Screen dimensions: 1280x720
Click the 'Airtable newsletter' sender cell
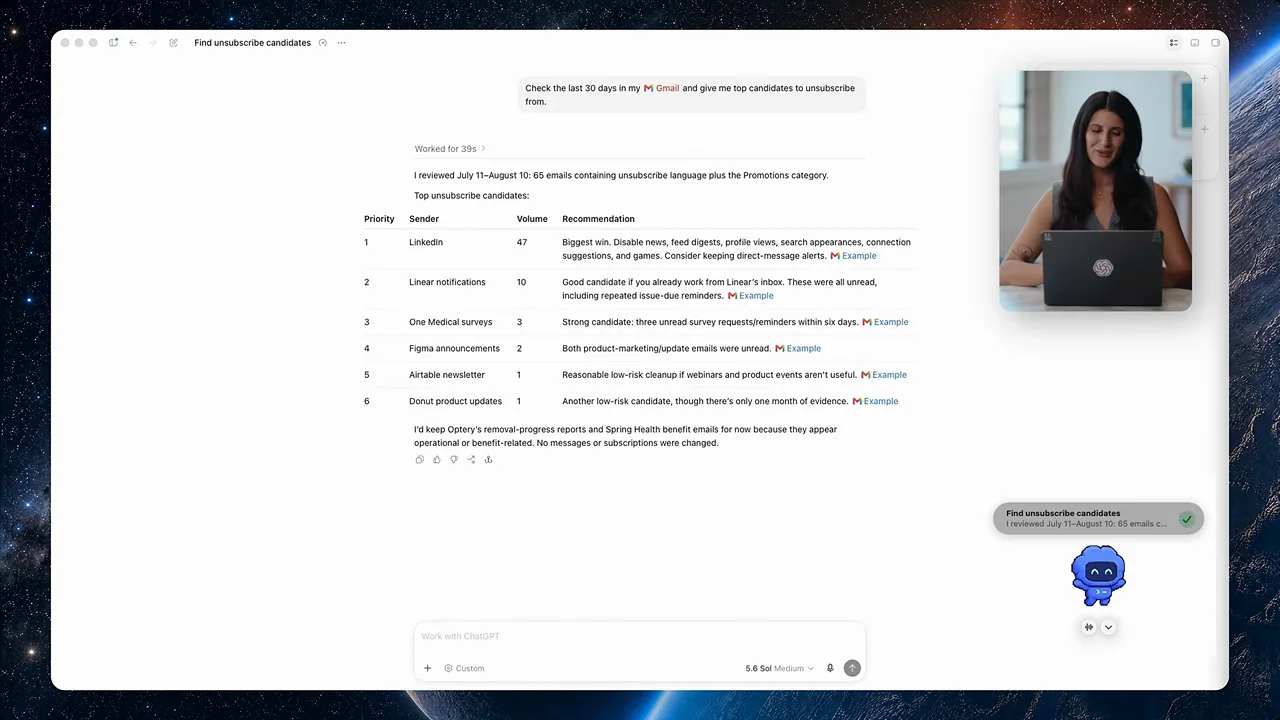tap(447, 375)
